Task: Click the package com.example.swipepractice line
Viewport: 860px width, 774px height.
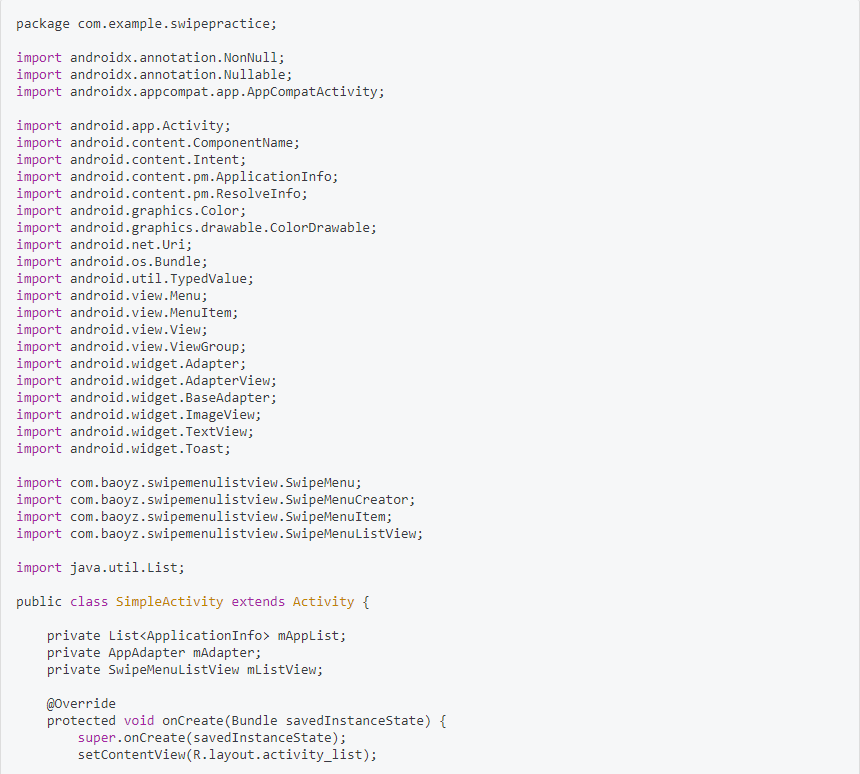Action: pyautogui.click(x=146, y=24)
